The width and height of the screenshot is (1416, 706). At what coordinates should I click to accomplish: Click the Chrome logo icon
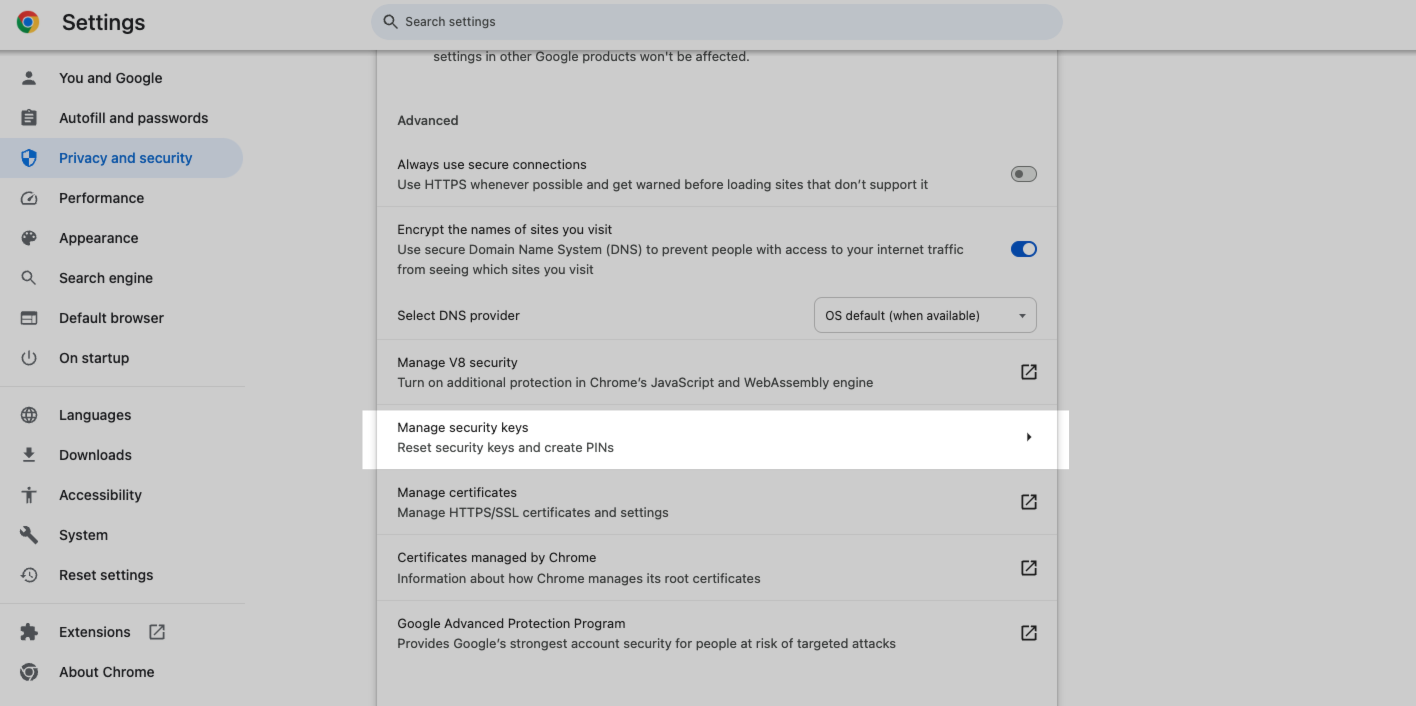click(x=28, y=22)
